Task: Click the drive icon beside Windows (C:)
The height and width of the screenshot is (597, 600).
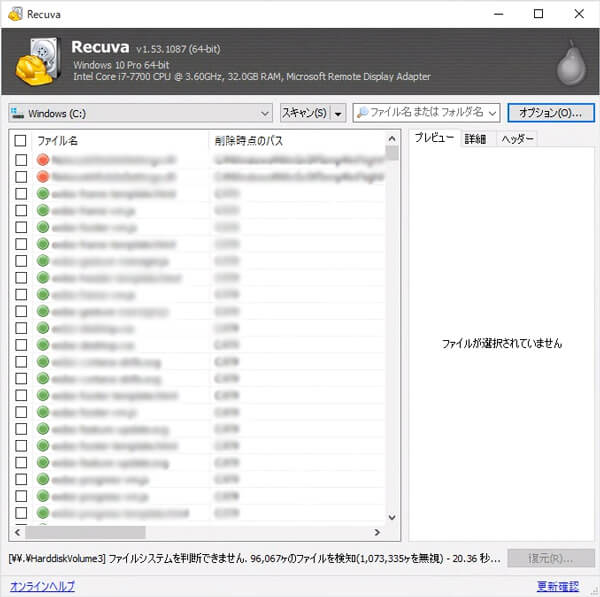Action: coord(17,113)
